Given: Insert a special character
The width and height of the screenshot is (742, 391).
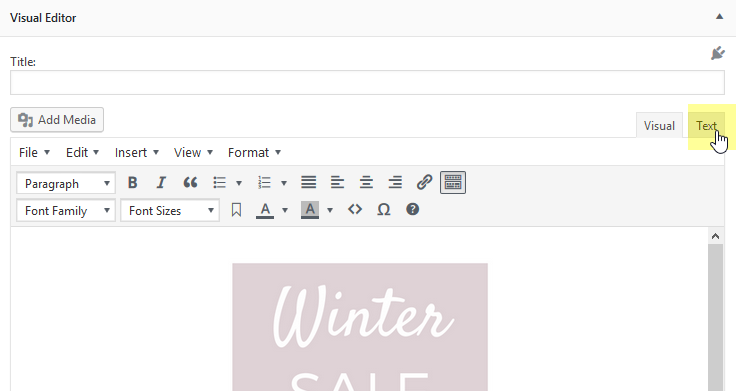Looking at the screenshot, I should [x=384, y=209].
